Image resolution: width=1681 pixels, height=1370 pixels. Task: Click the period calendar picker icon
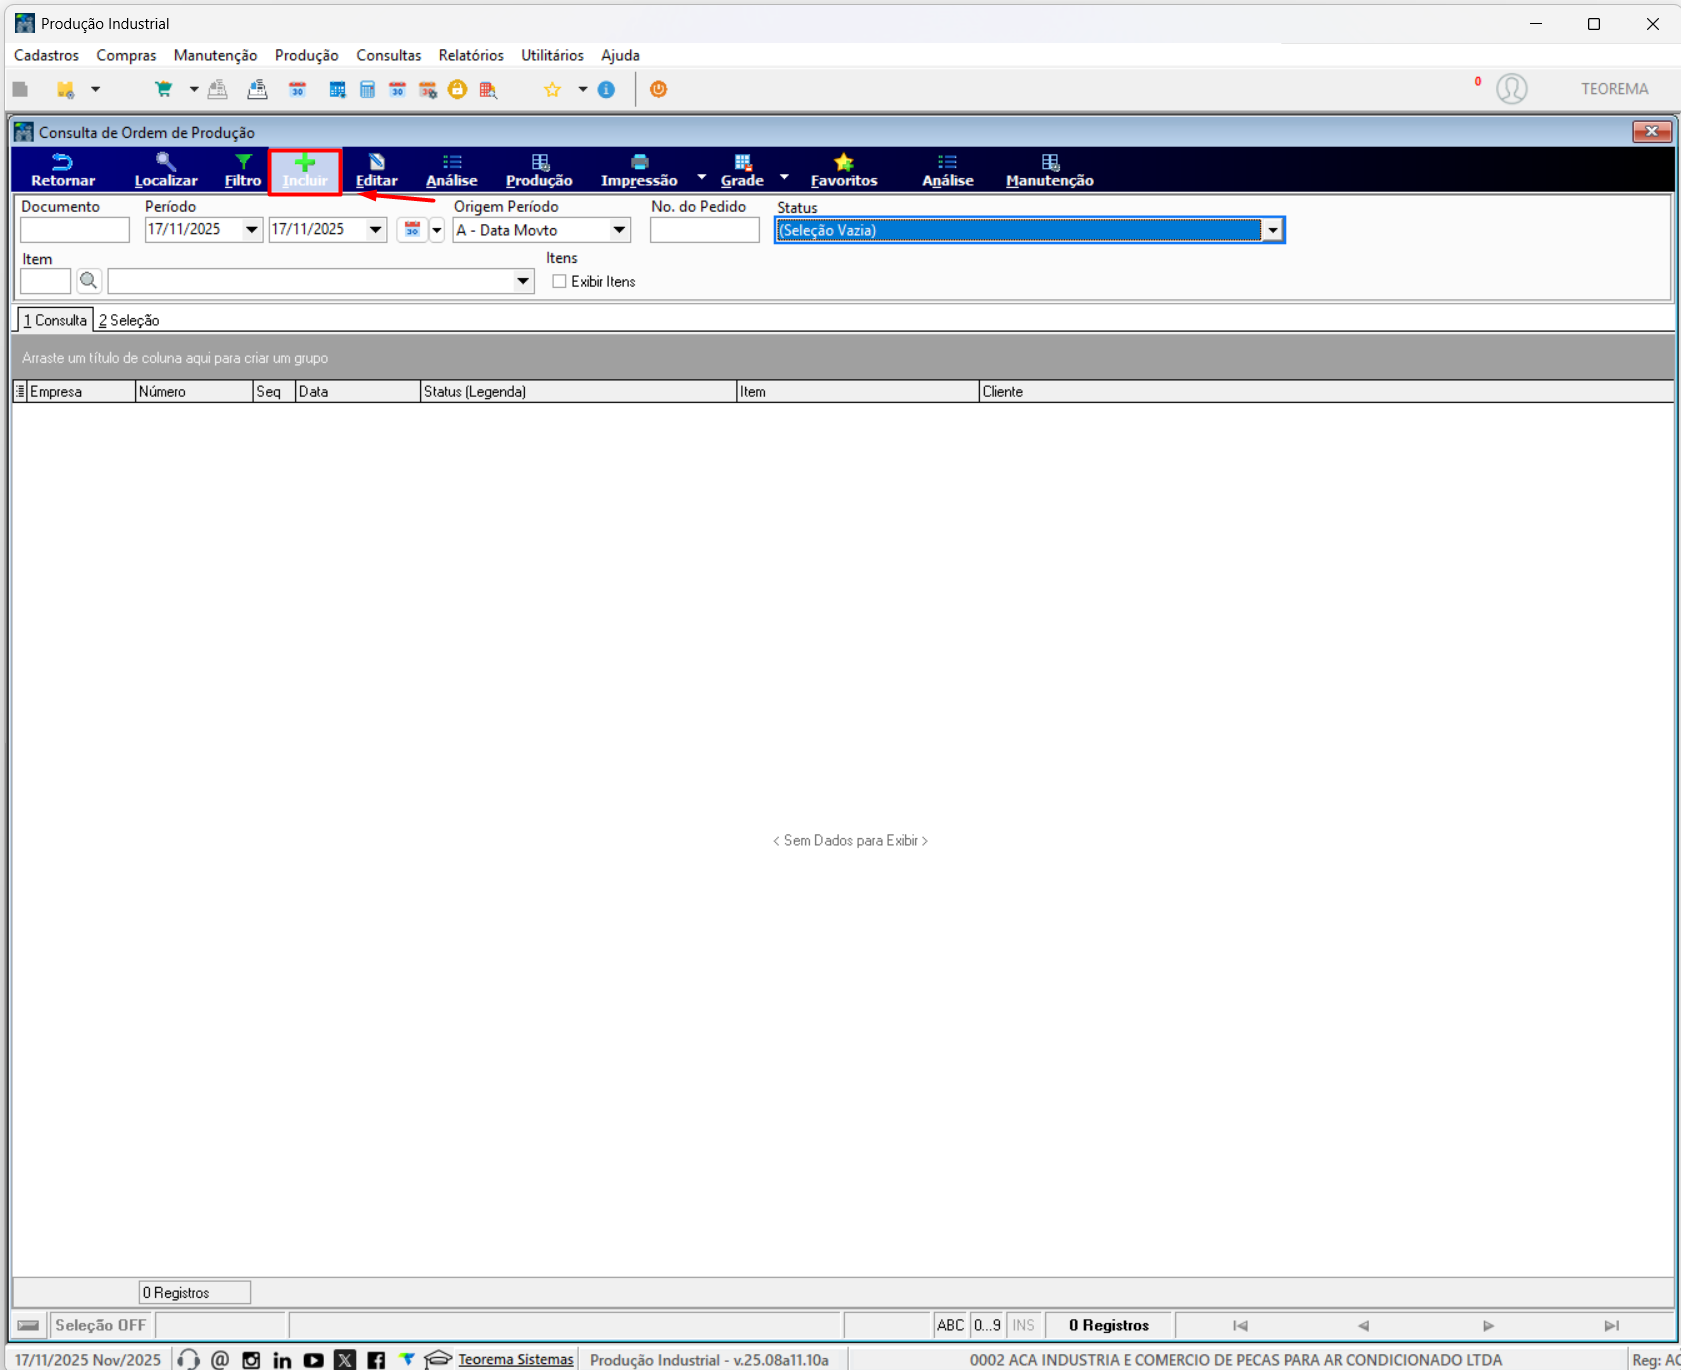click(412, 230)
